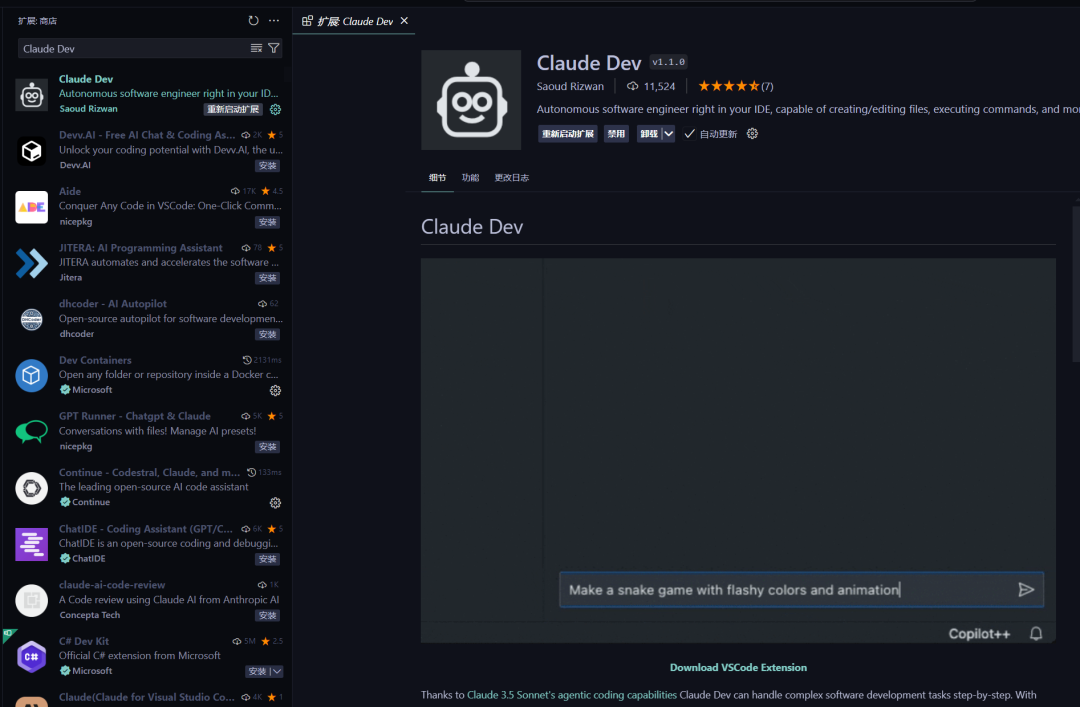Image resolution: width=1080 pixels, height=707 pixels.
Task: Toggle the 自动更新 auto update checkbox
Action: click(x=689, y=134)
